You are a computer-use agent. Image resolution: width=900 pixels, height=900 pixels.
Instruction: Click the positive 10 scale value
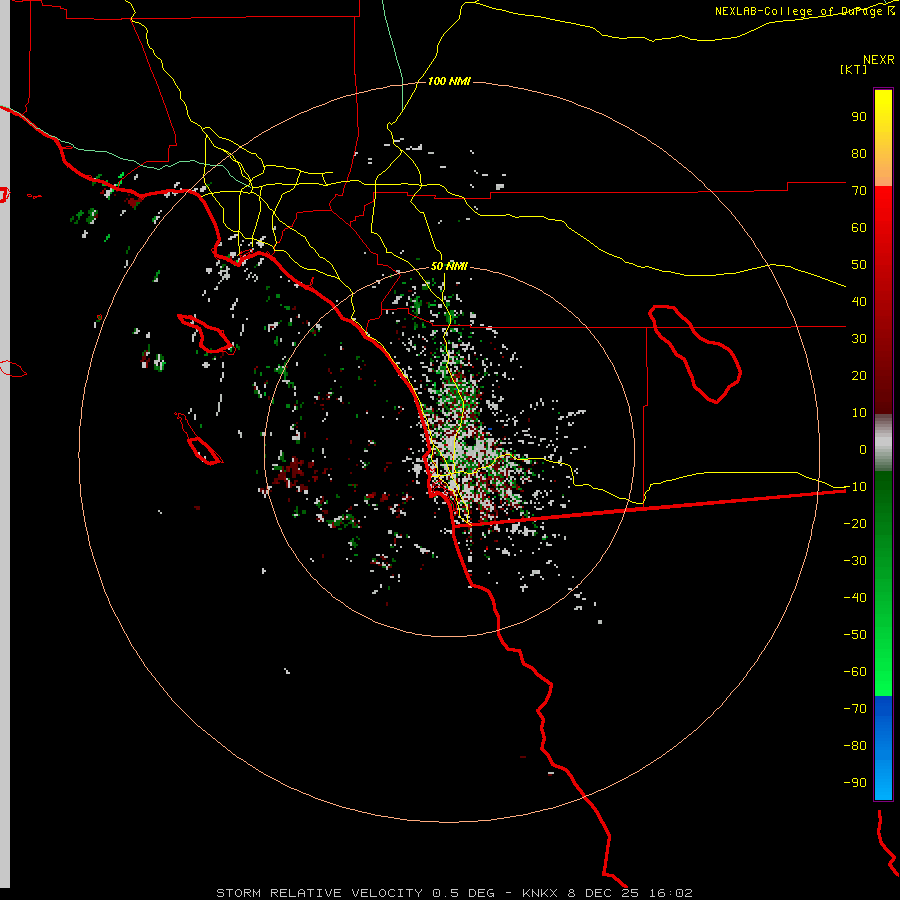pos(859,413)
